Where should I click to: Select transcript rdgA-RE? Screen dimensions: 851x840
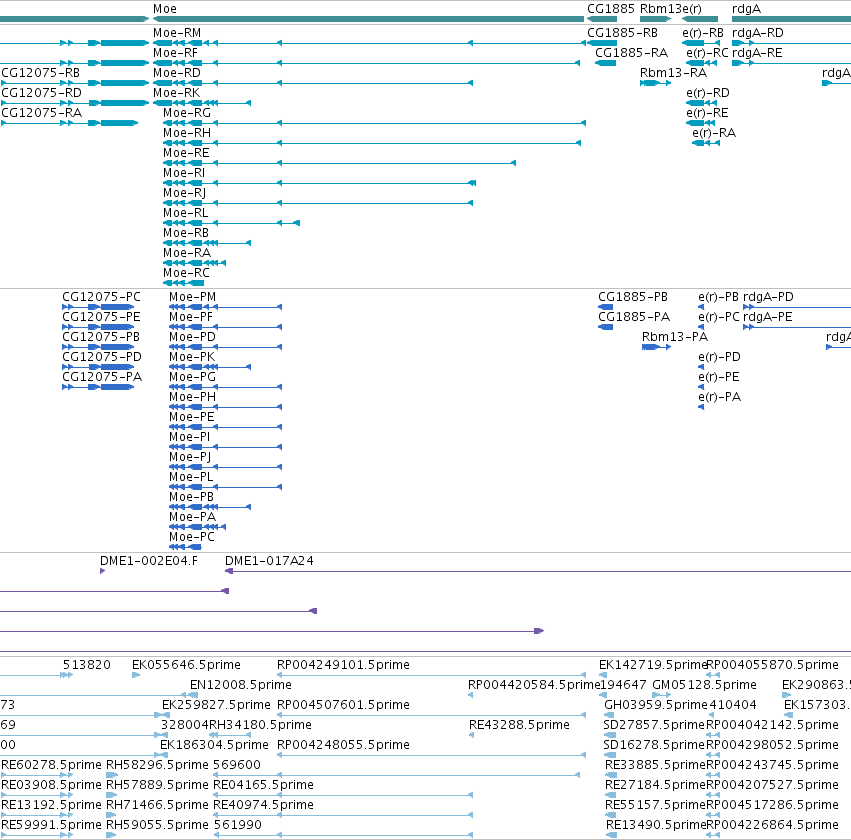(x=757, y=53)
